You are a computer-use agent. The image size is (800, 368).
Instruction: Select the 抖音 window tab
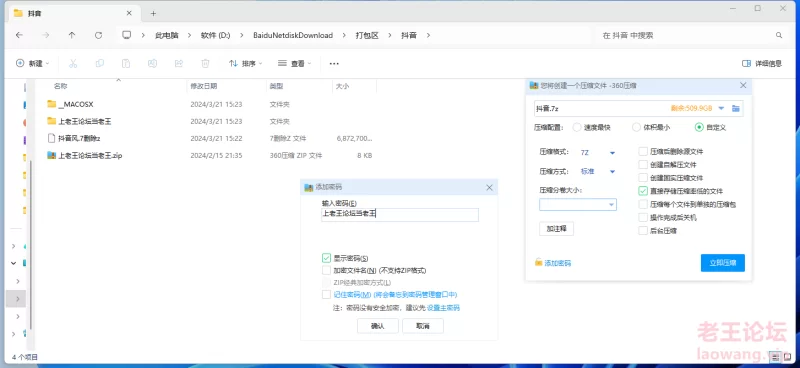pyautogui.click(x=73, y=13)
